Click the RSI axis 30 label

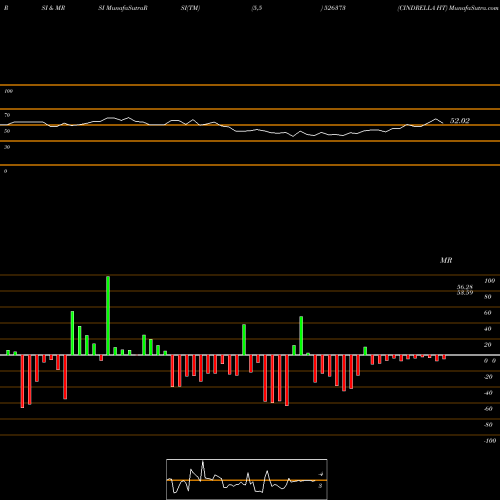[7, 147]
